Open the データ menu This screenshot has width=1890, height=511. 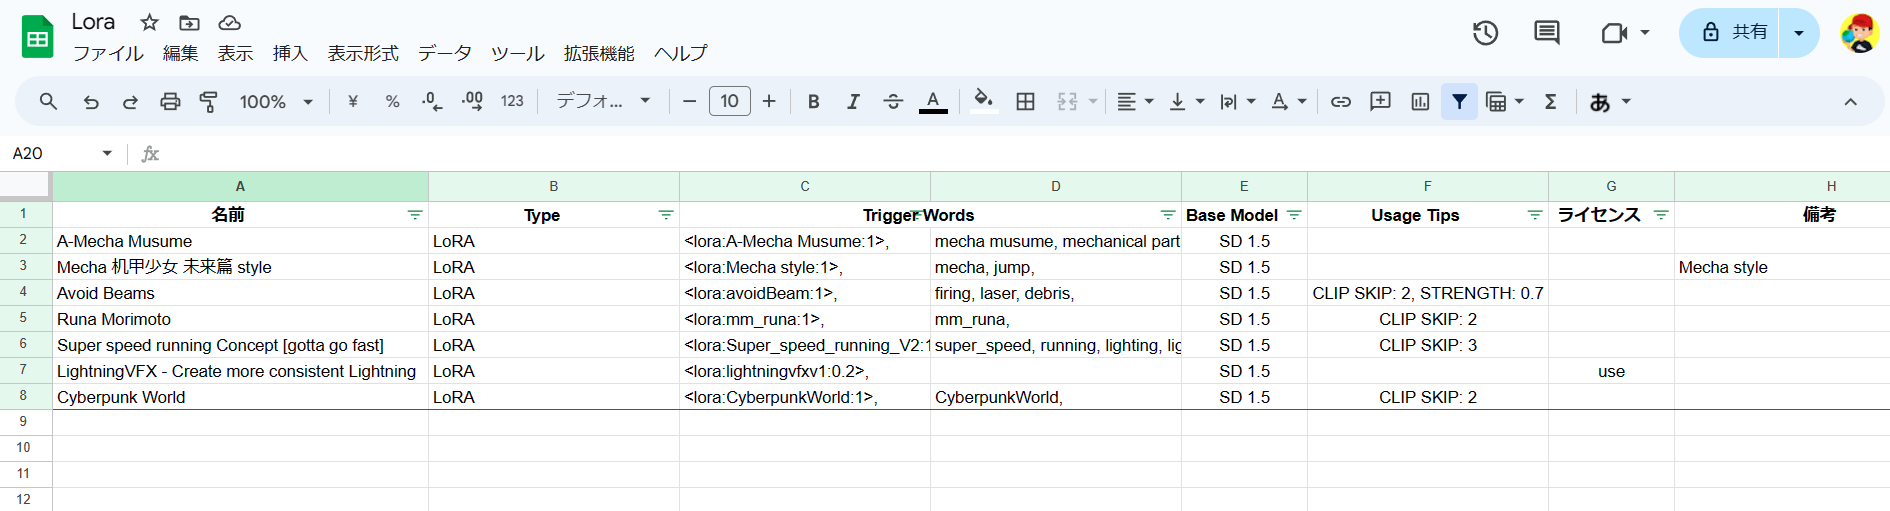(444, 53)
